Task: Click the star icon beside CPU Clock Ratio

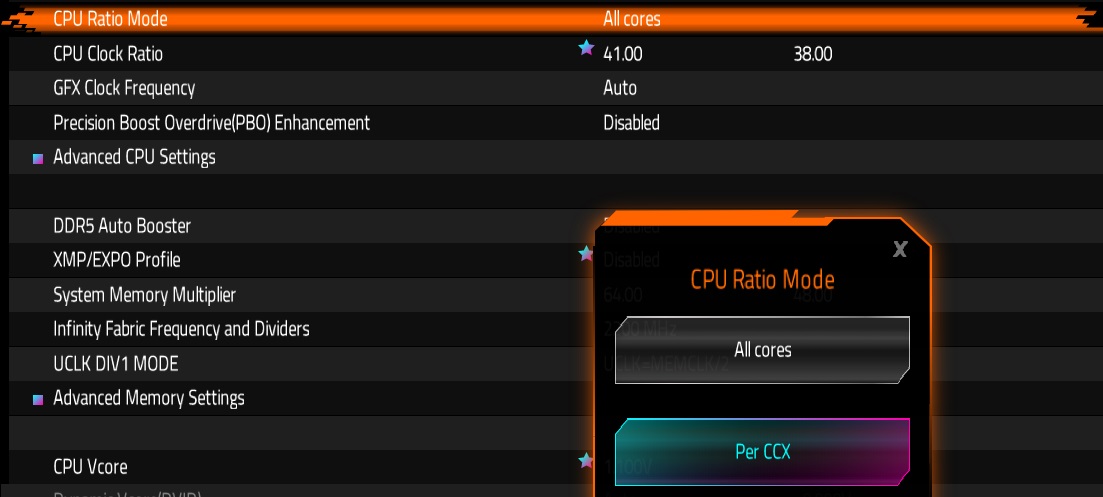Action: [586, 48]
